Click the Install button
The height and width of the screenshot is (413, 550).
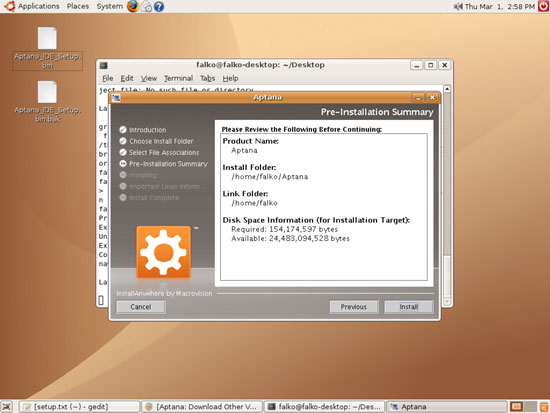pos(409,307)
